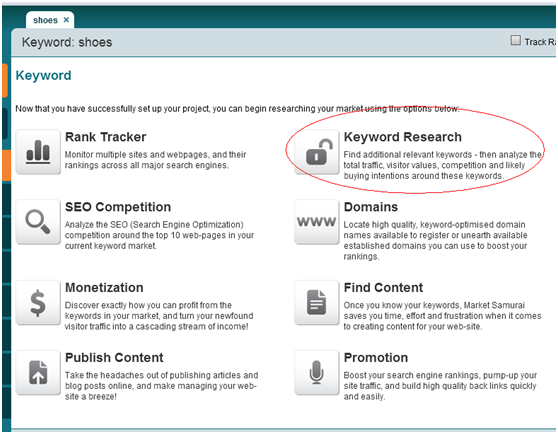This screenshot has width=558, height=434.
Task: Click the Keyword Research padlock icon
Action: pyautogui.click(x=317, y=152)
